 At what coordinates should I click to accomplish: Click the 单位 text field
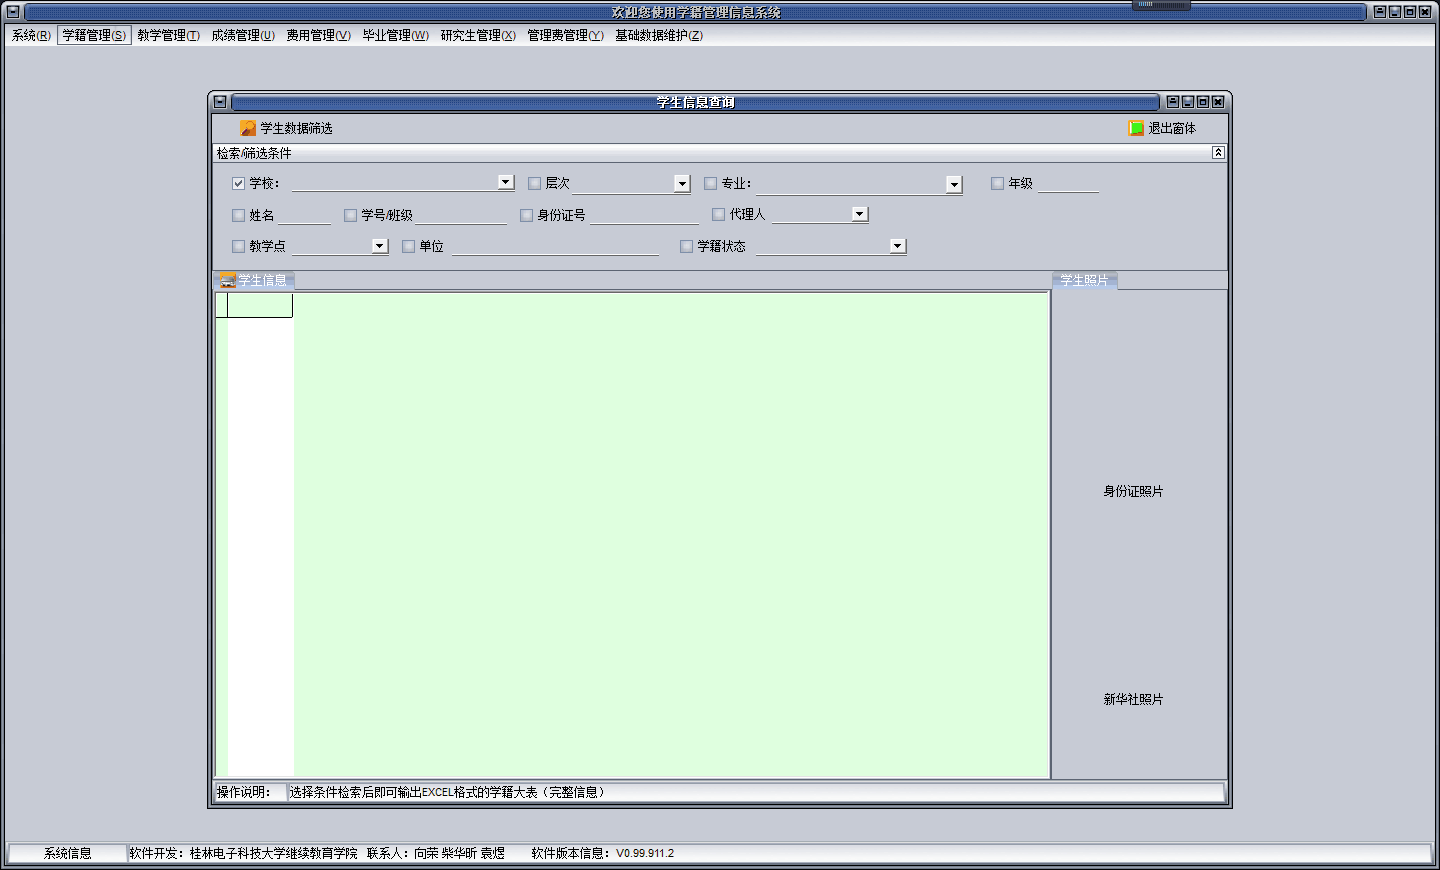pyautogui.click(x=555, y=247)
